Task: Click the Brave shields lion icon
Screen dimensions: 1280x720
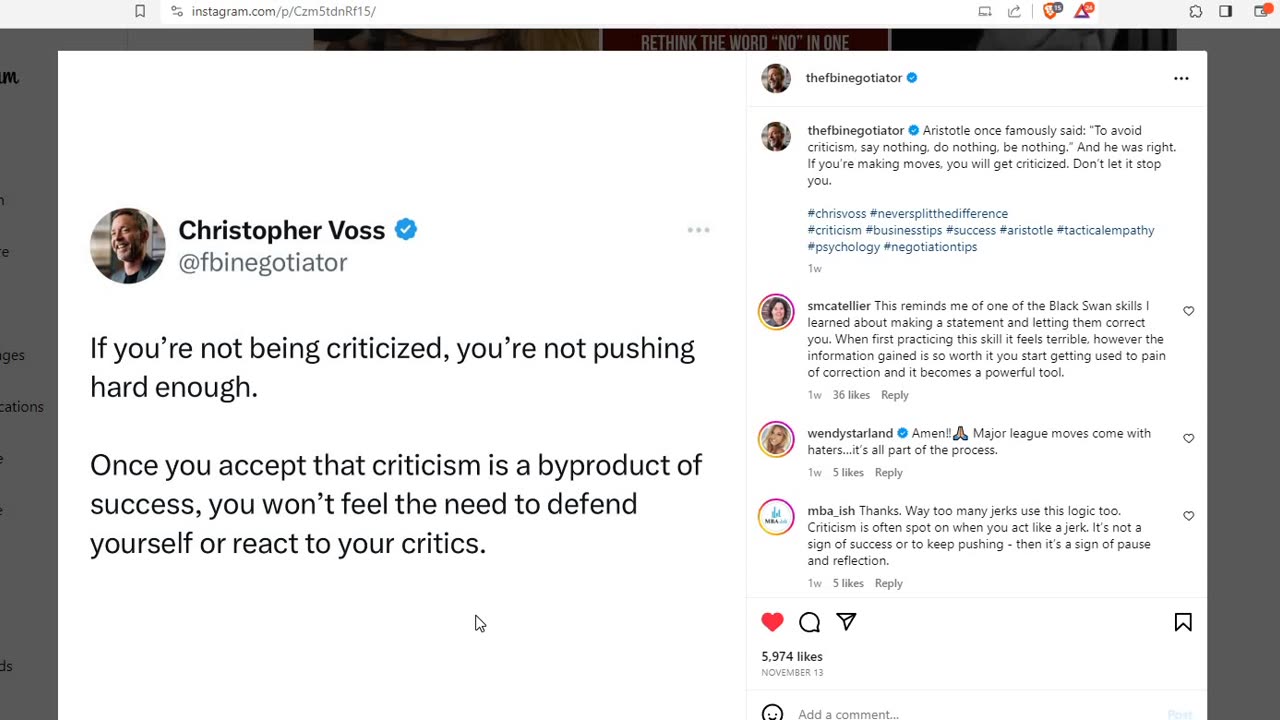Action: [1051, 11]
